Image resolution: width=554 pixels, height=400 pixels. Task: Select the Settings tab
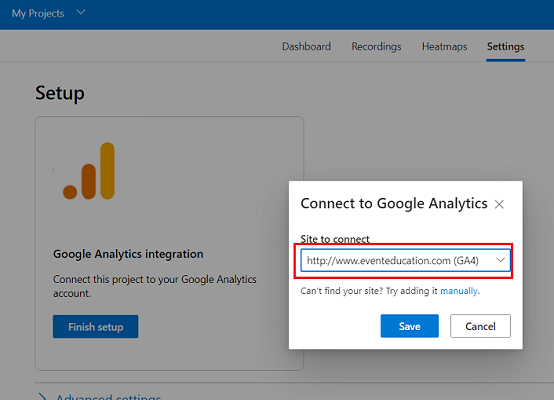pos(505,47)
